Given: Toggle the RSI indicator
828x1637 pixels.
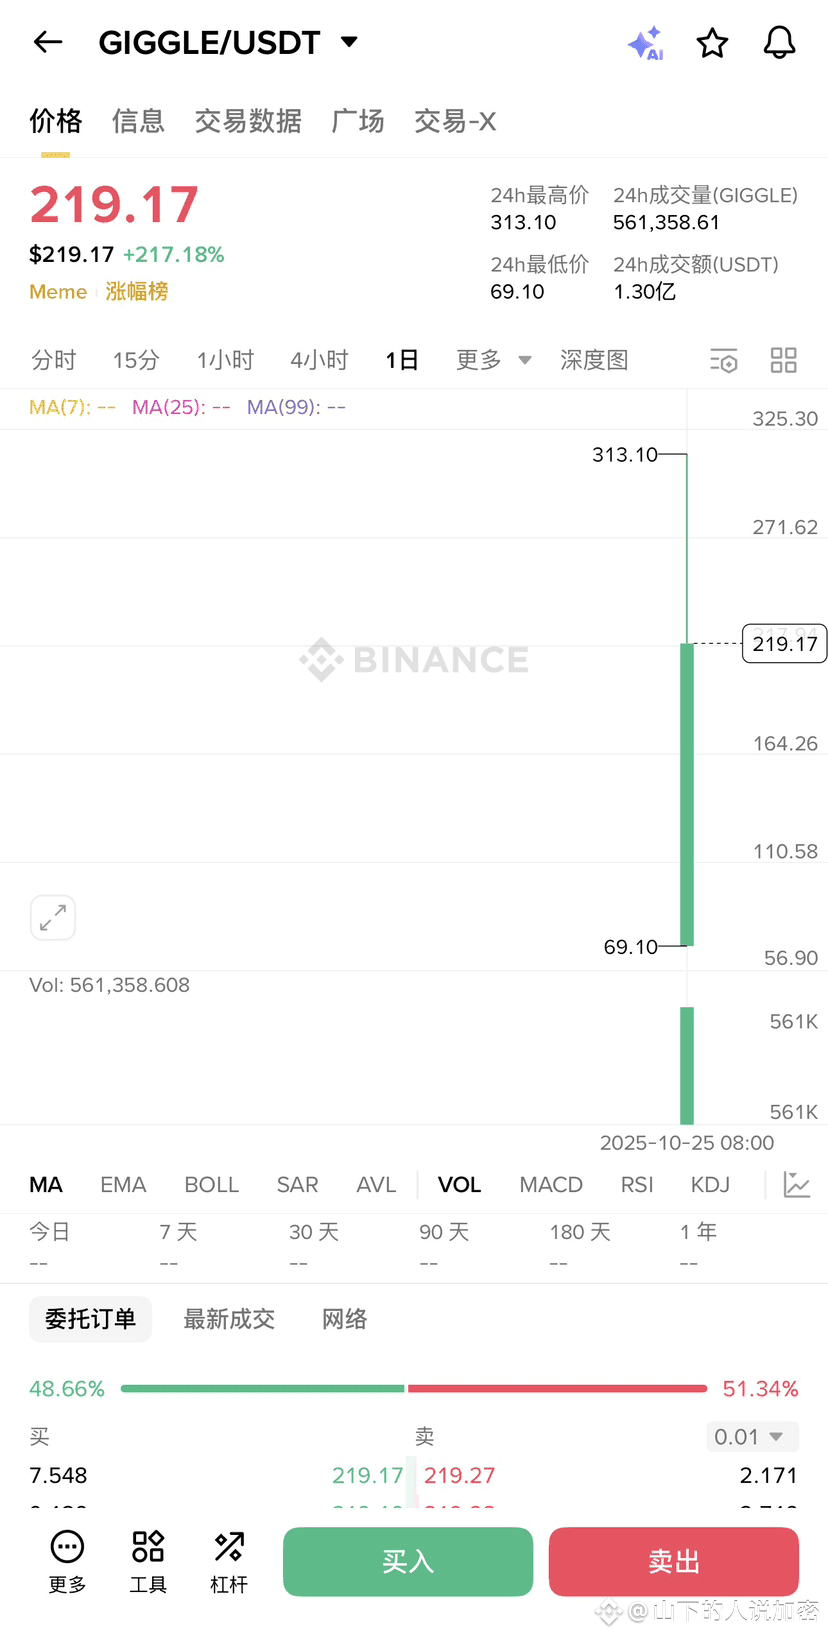Looking at the screenshot, I should click(x=637, y=1185).
